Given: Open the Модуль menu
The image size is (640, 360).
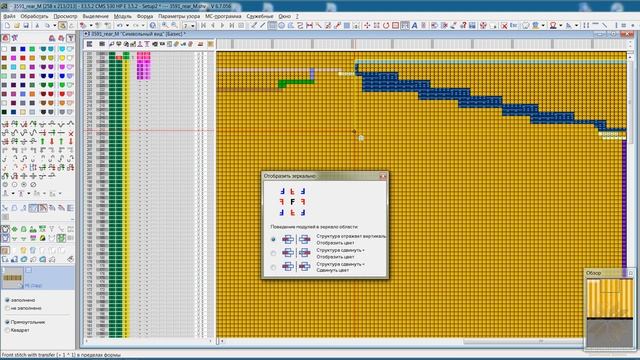Looking at the screenshot, I should tap(122, 16).
